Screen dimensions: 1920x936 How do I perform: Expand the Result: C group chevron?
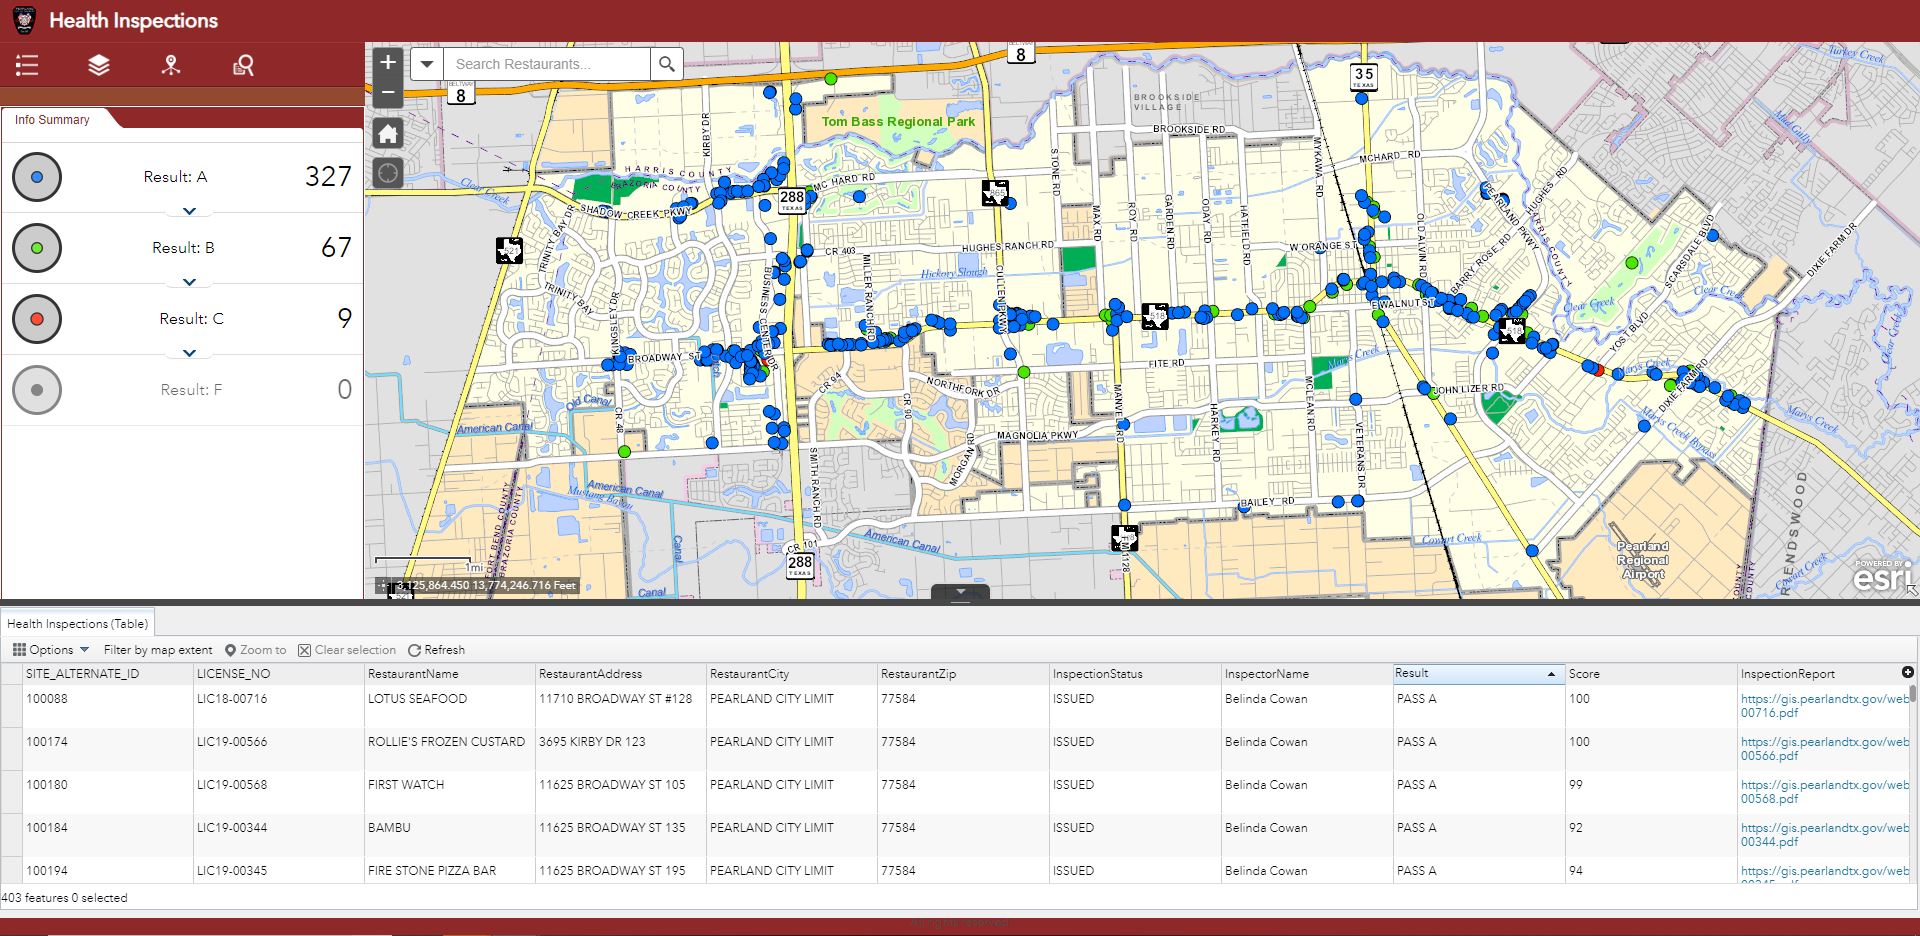click(x=189, y=353)
